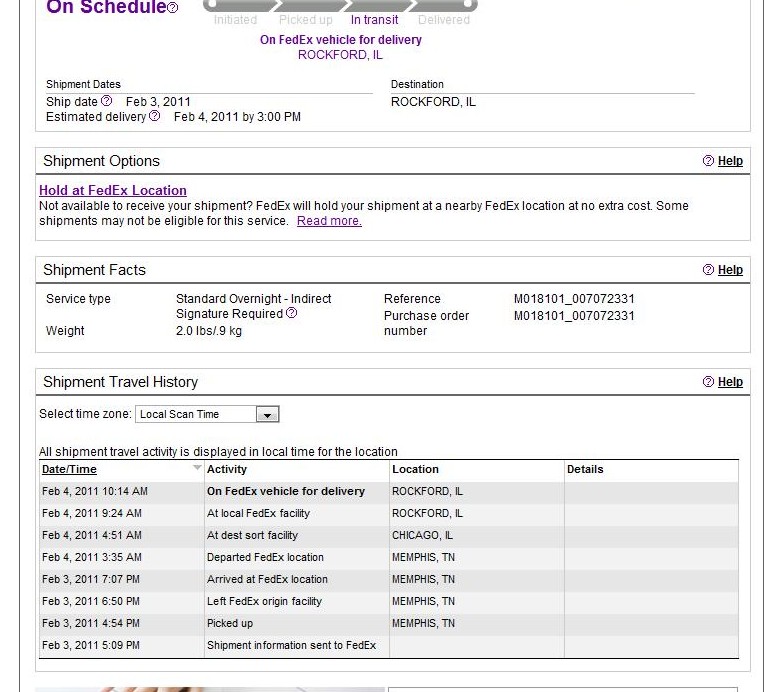This screenshot has width=774, height=692.
Task: Click the question mark icon next to Ship date
Action: [x=107, y=101]
